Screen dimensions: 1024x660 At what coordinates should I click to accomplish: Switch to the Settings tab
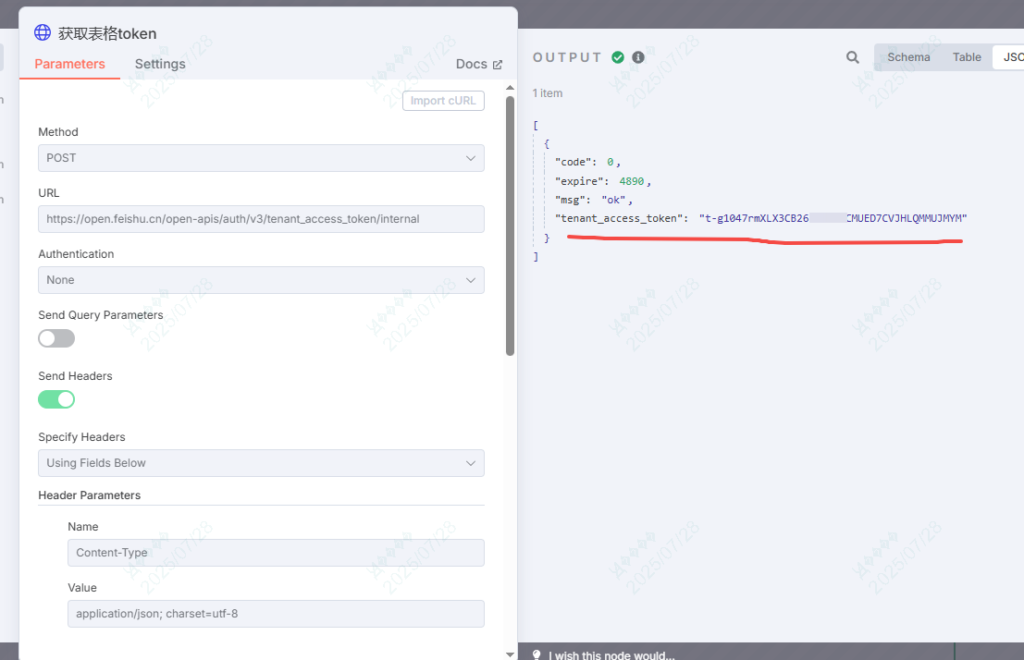160,64
